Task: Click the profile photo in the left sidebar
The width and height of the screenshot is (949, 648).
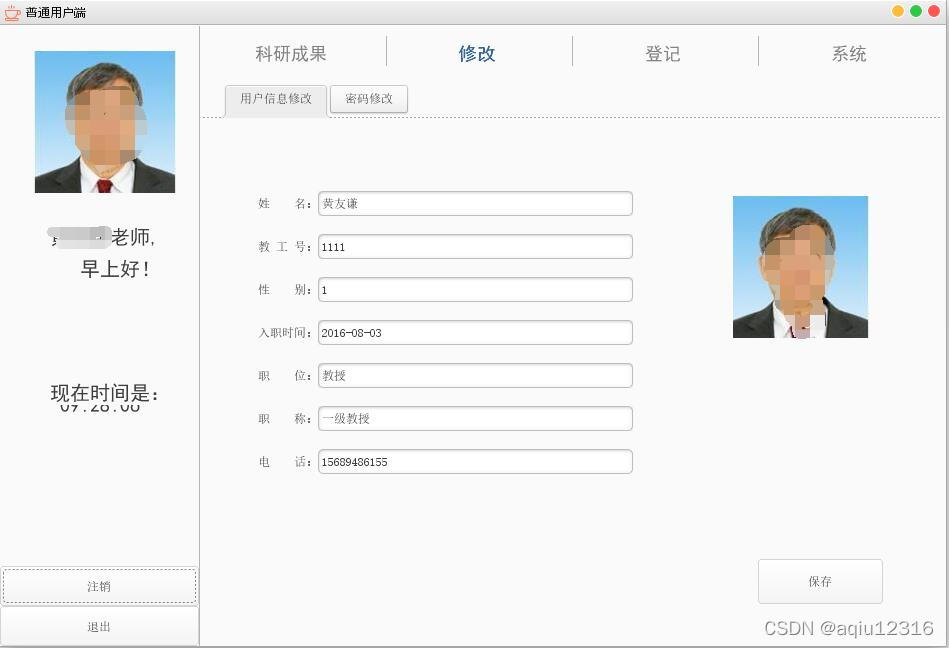Action: pos(104,121)
